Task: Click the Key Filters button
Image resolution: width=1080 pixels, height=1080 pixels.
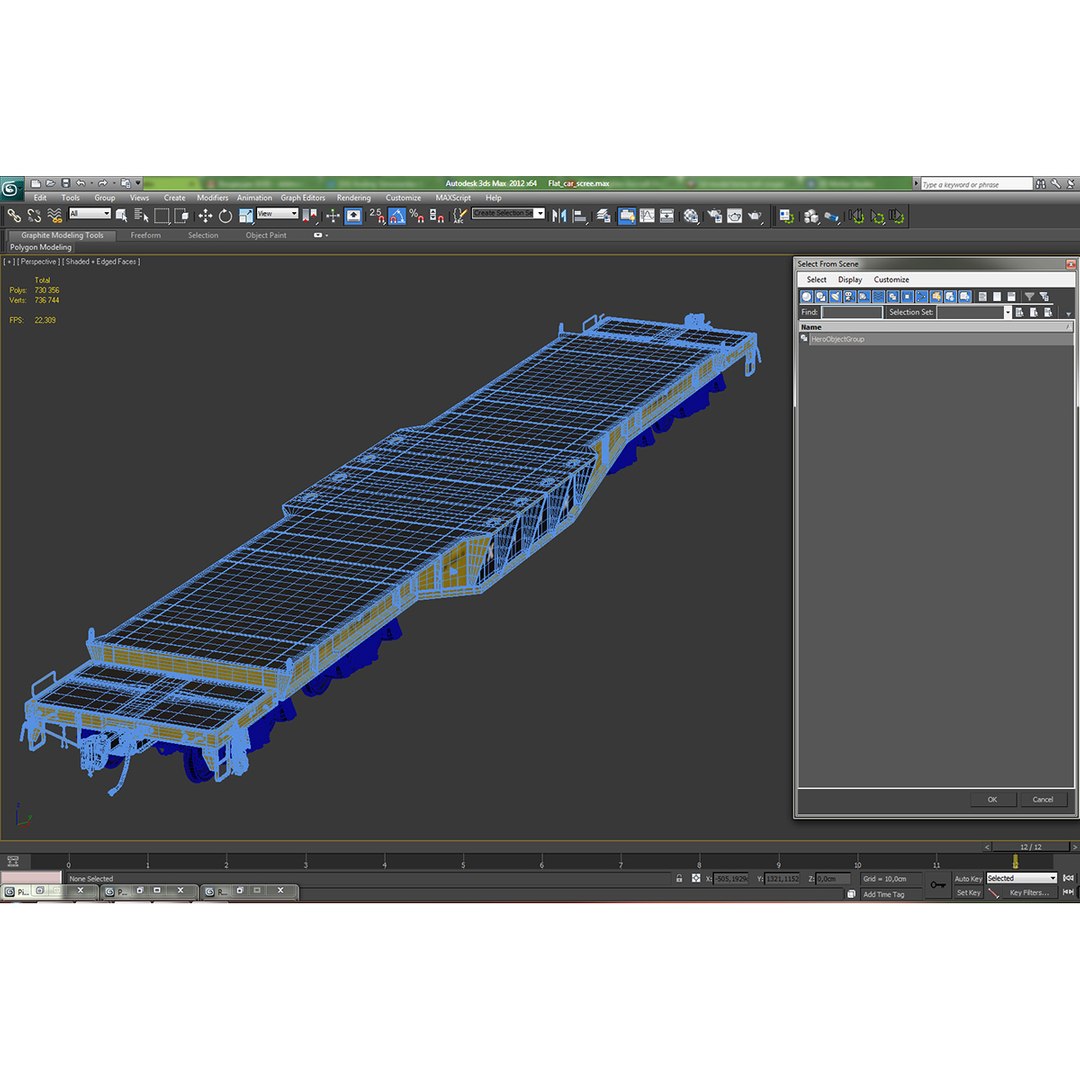Action: point(1029,893)
